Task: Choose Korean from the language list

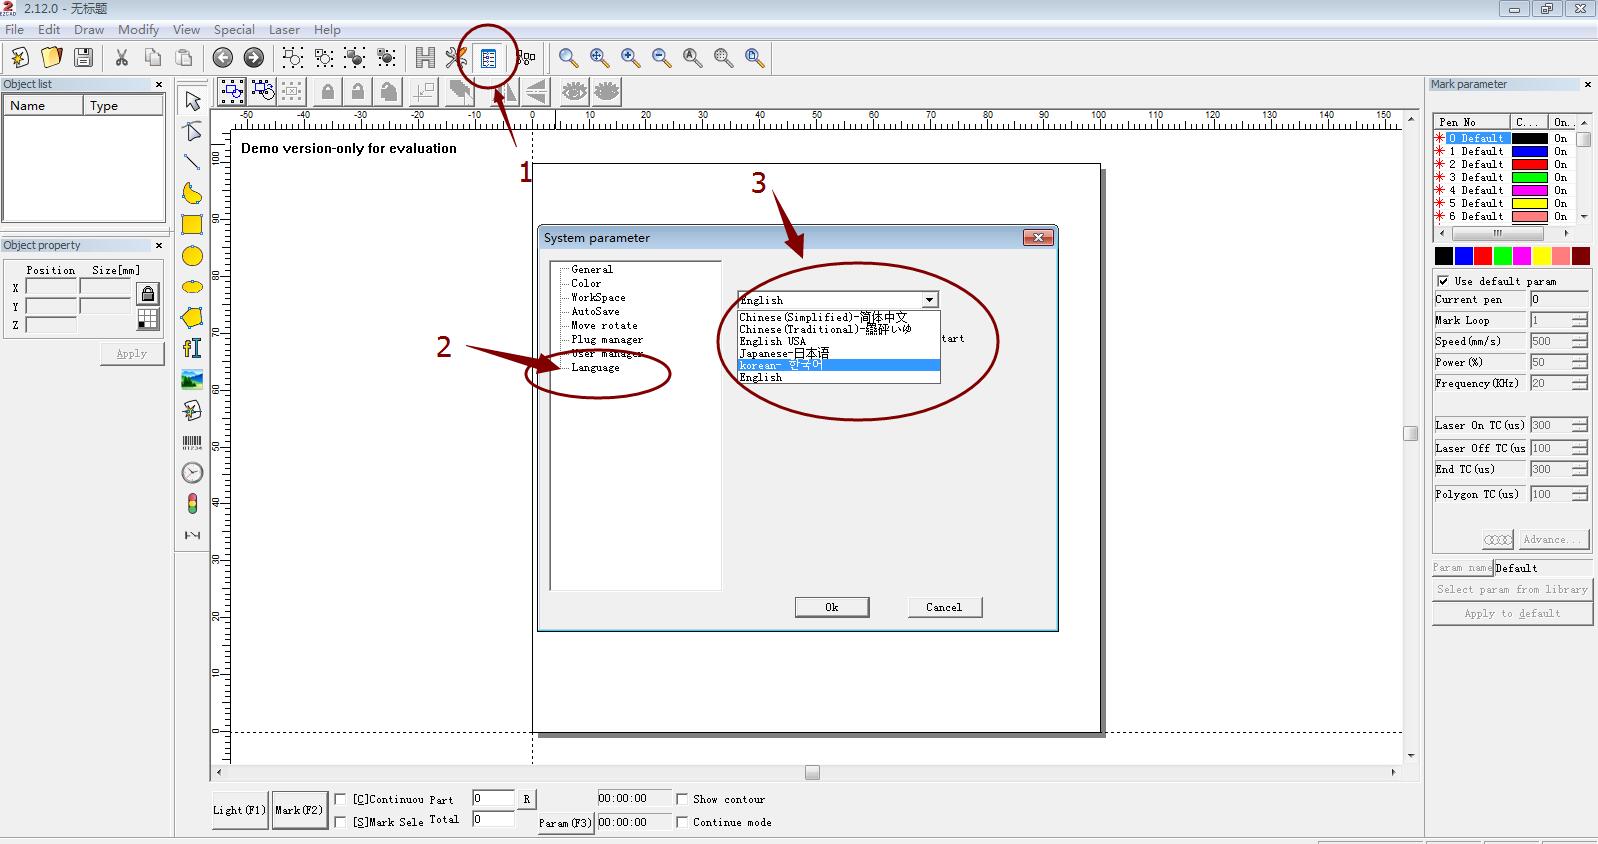Action: (838, 365)
